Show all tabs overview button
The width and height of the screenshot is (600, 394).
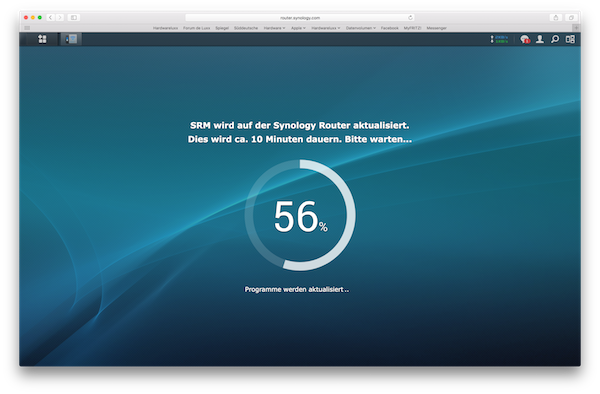pos(571,18)
